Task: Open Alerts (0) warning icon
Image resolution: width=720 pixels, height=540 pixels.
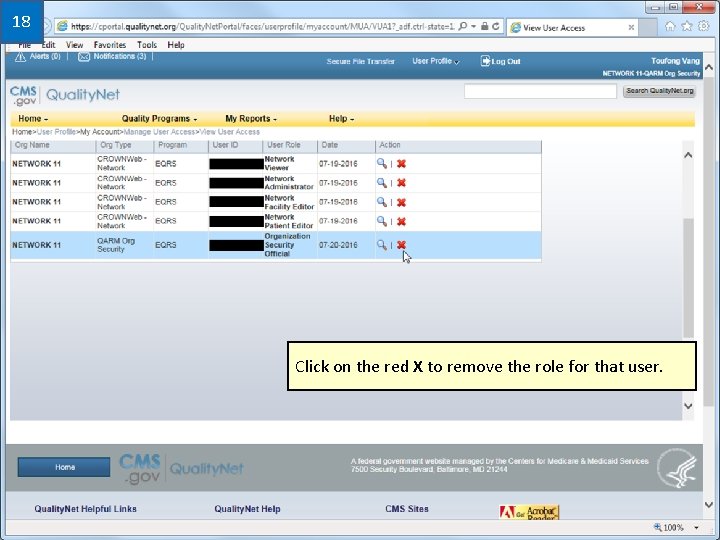Action: [20, 57]
